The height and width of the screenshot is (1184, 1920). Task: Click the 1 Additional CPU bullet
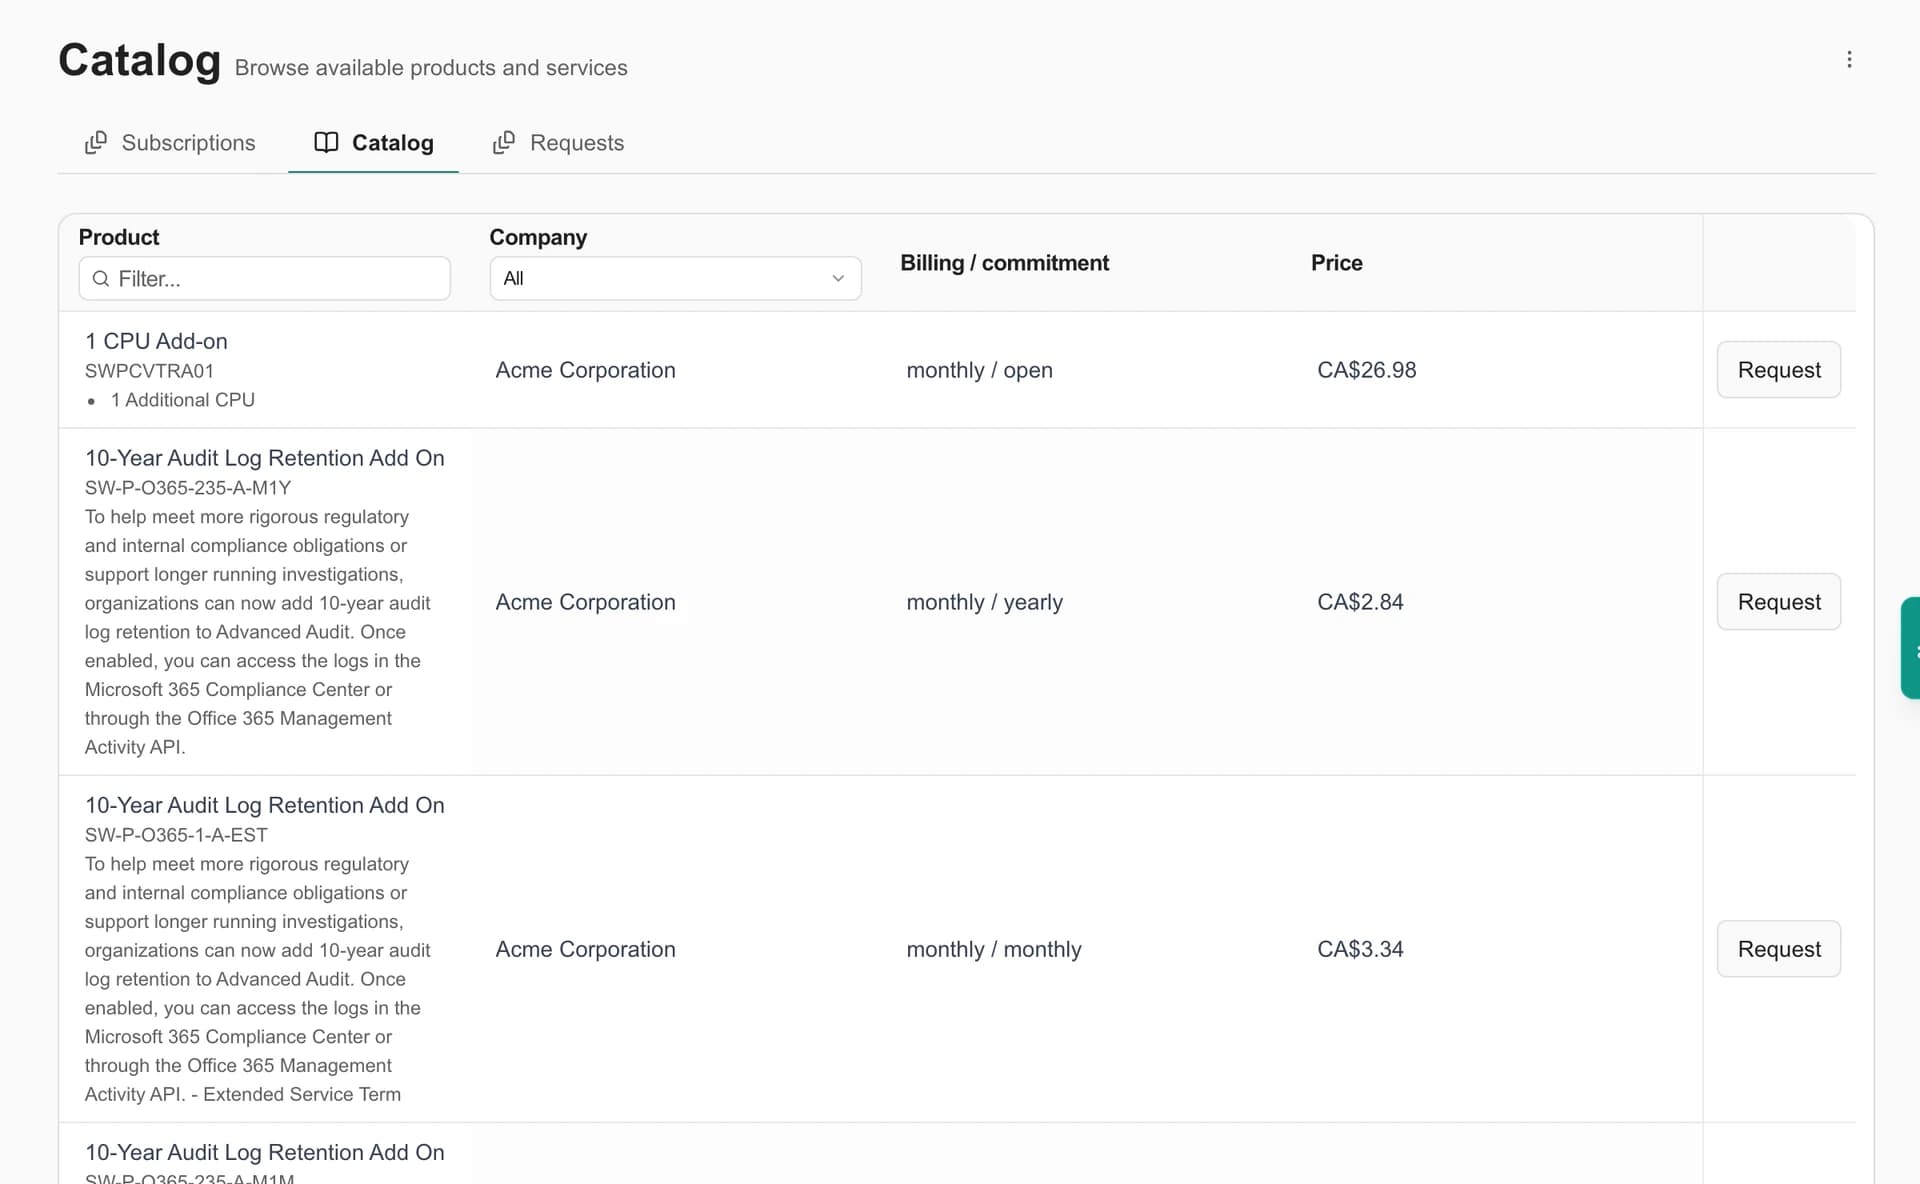coord(182,400)
